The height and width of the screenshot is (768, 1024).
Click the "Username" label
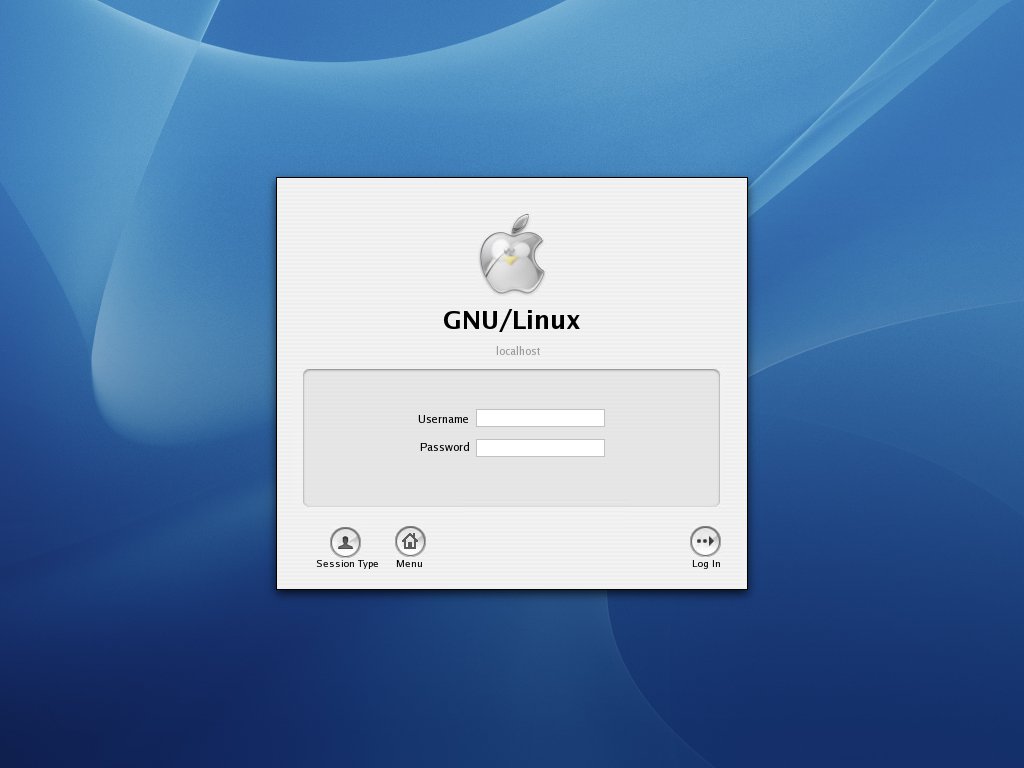click(443, 419)
